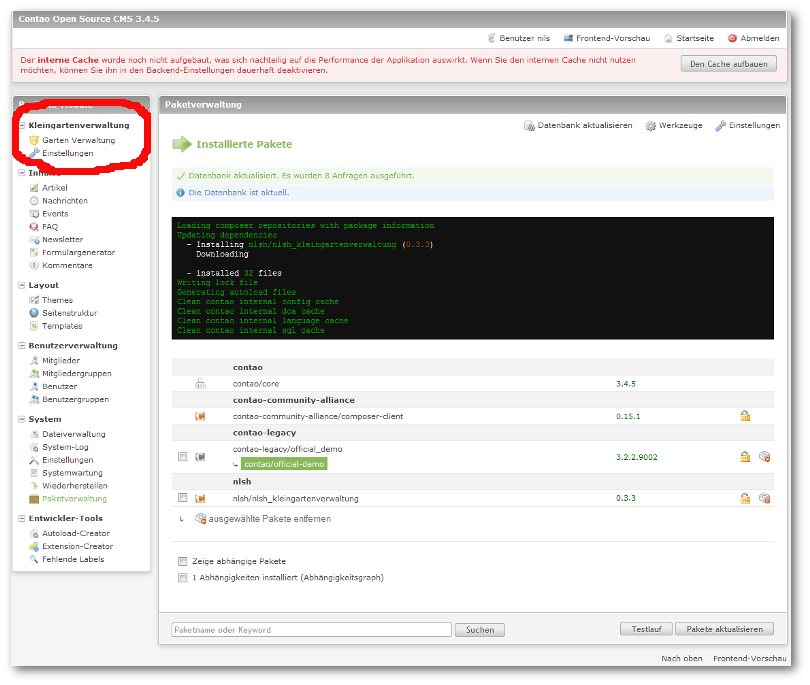Open the Benutzer sidebar entry
810x685 pixels.
point(59,386)
